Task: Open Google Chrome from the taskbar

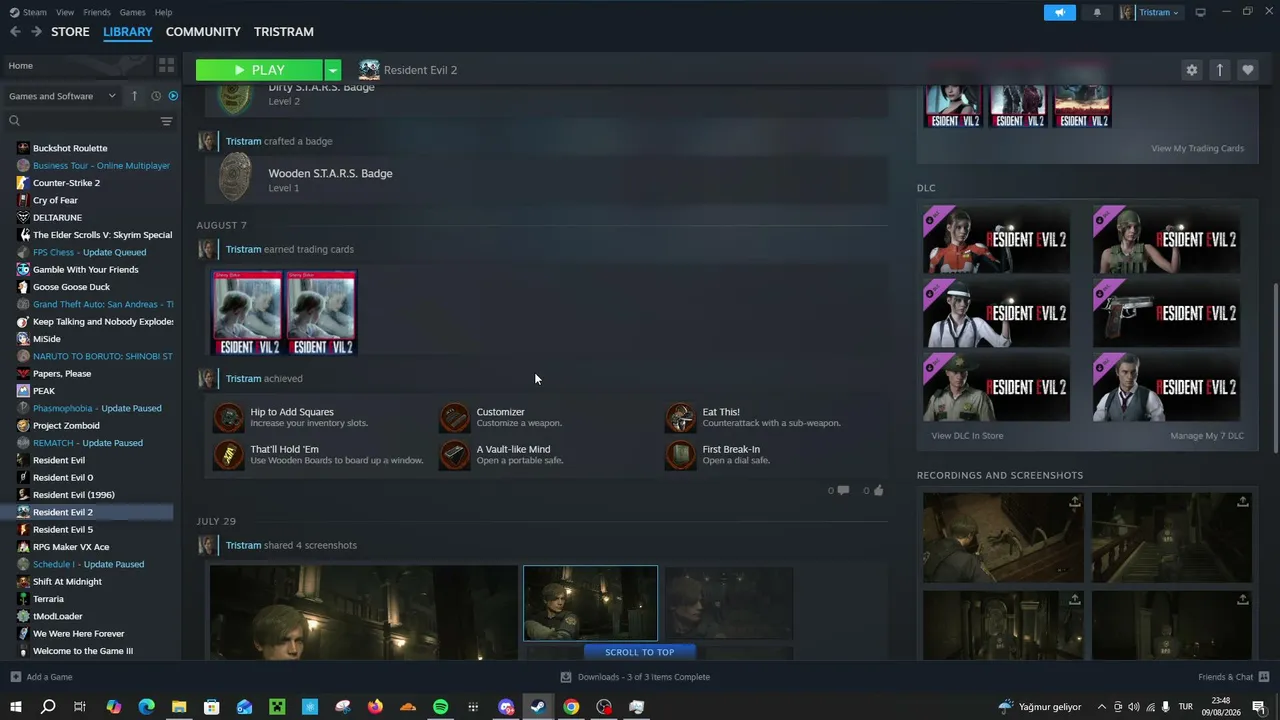Action: (571, 707)
